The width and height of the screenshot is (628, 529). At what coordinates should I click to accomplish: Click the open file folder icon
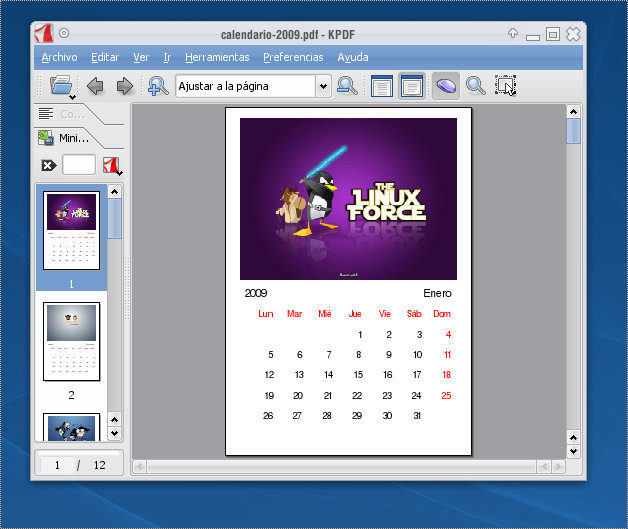61,86
